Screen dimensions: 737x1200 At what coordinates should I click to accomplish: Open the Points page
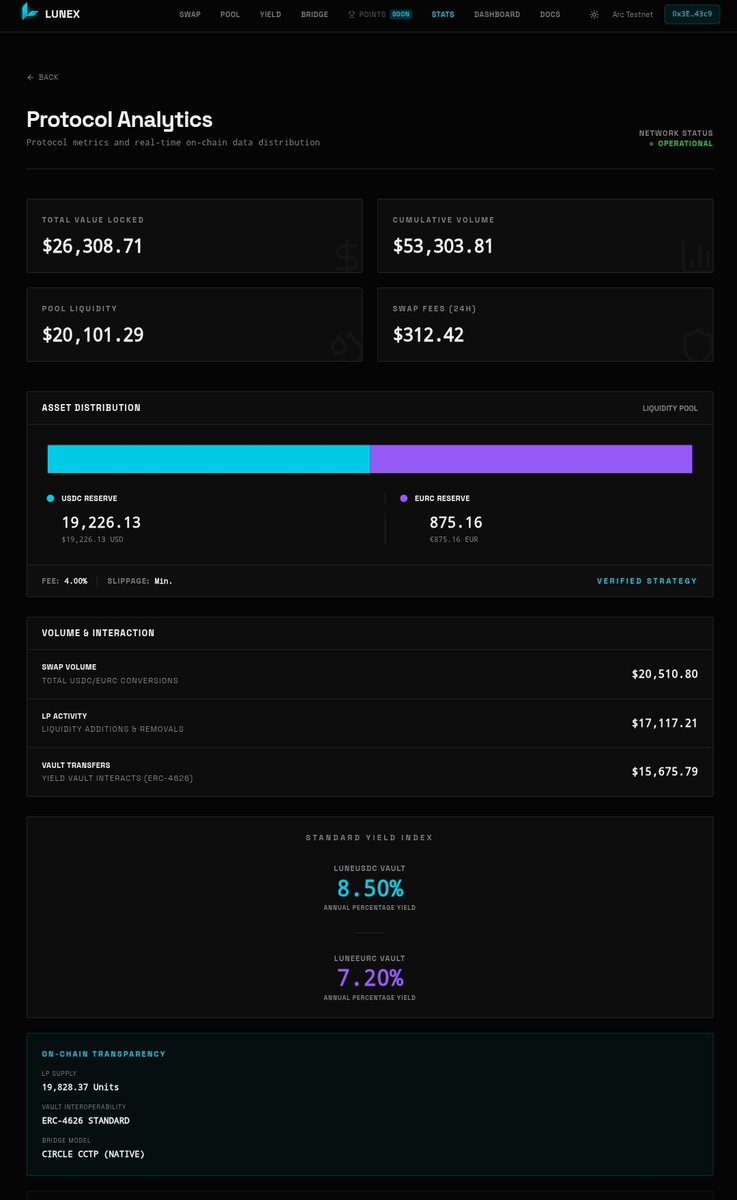[x=372, y=15]
